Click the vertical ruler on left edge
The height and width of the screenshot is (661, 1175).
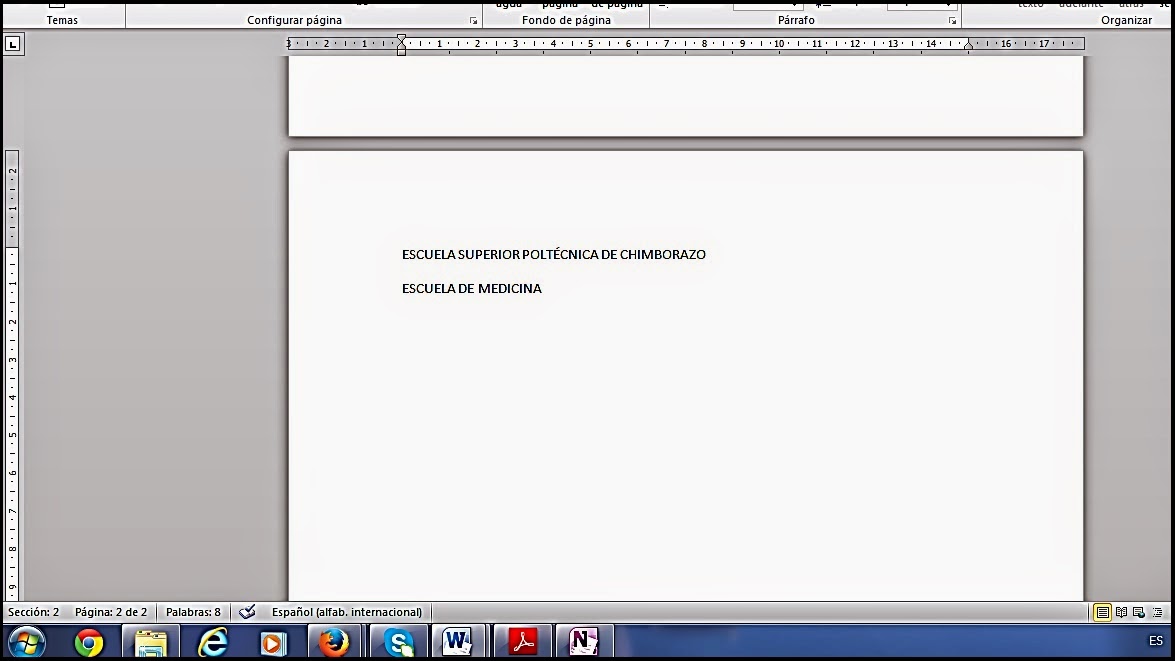(x=12, y=375)
